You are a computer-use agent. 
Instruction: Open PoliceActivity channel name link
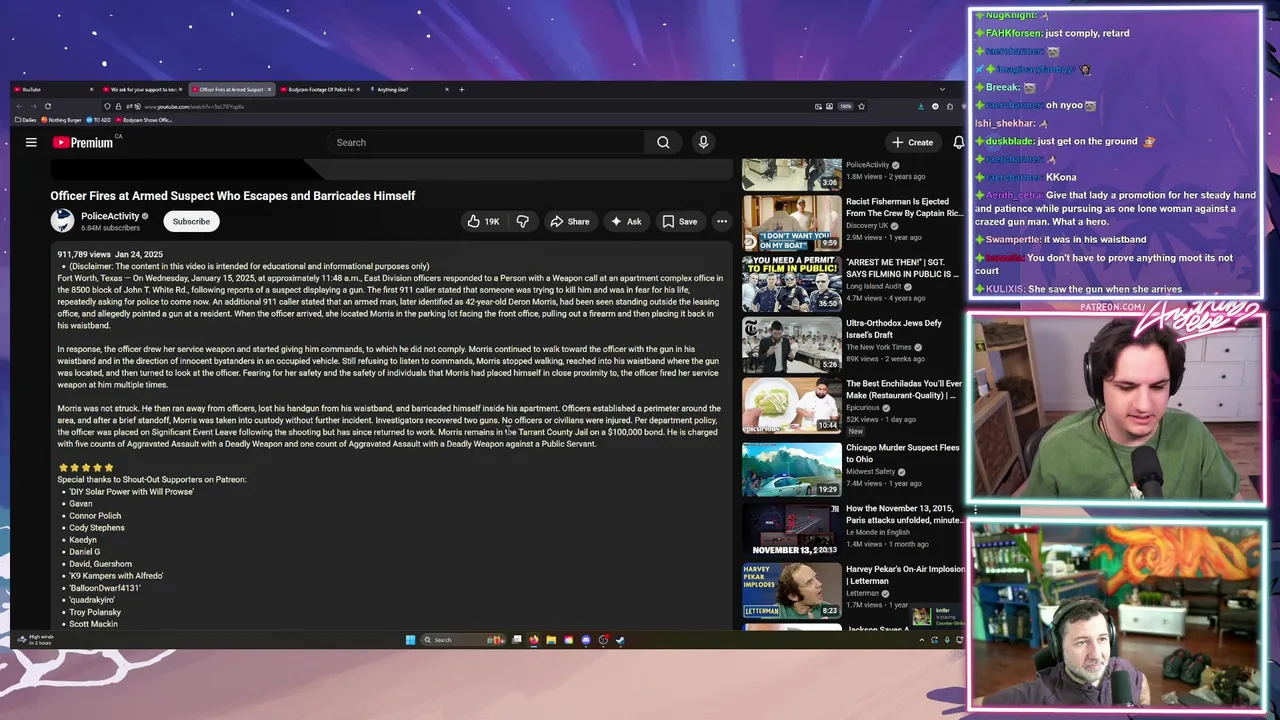pyautogui.click(x=110, y=216)
